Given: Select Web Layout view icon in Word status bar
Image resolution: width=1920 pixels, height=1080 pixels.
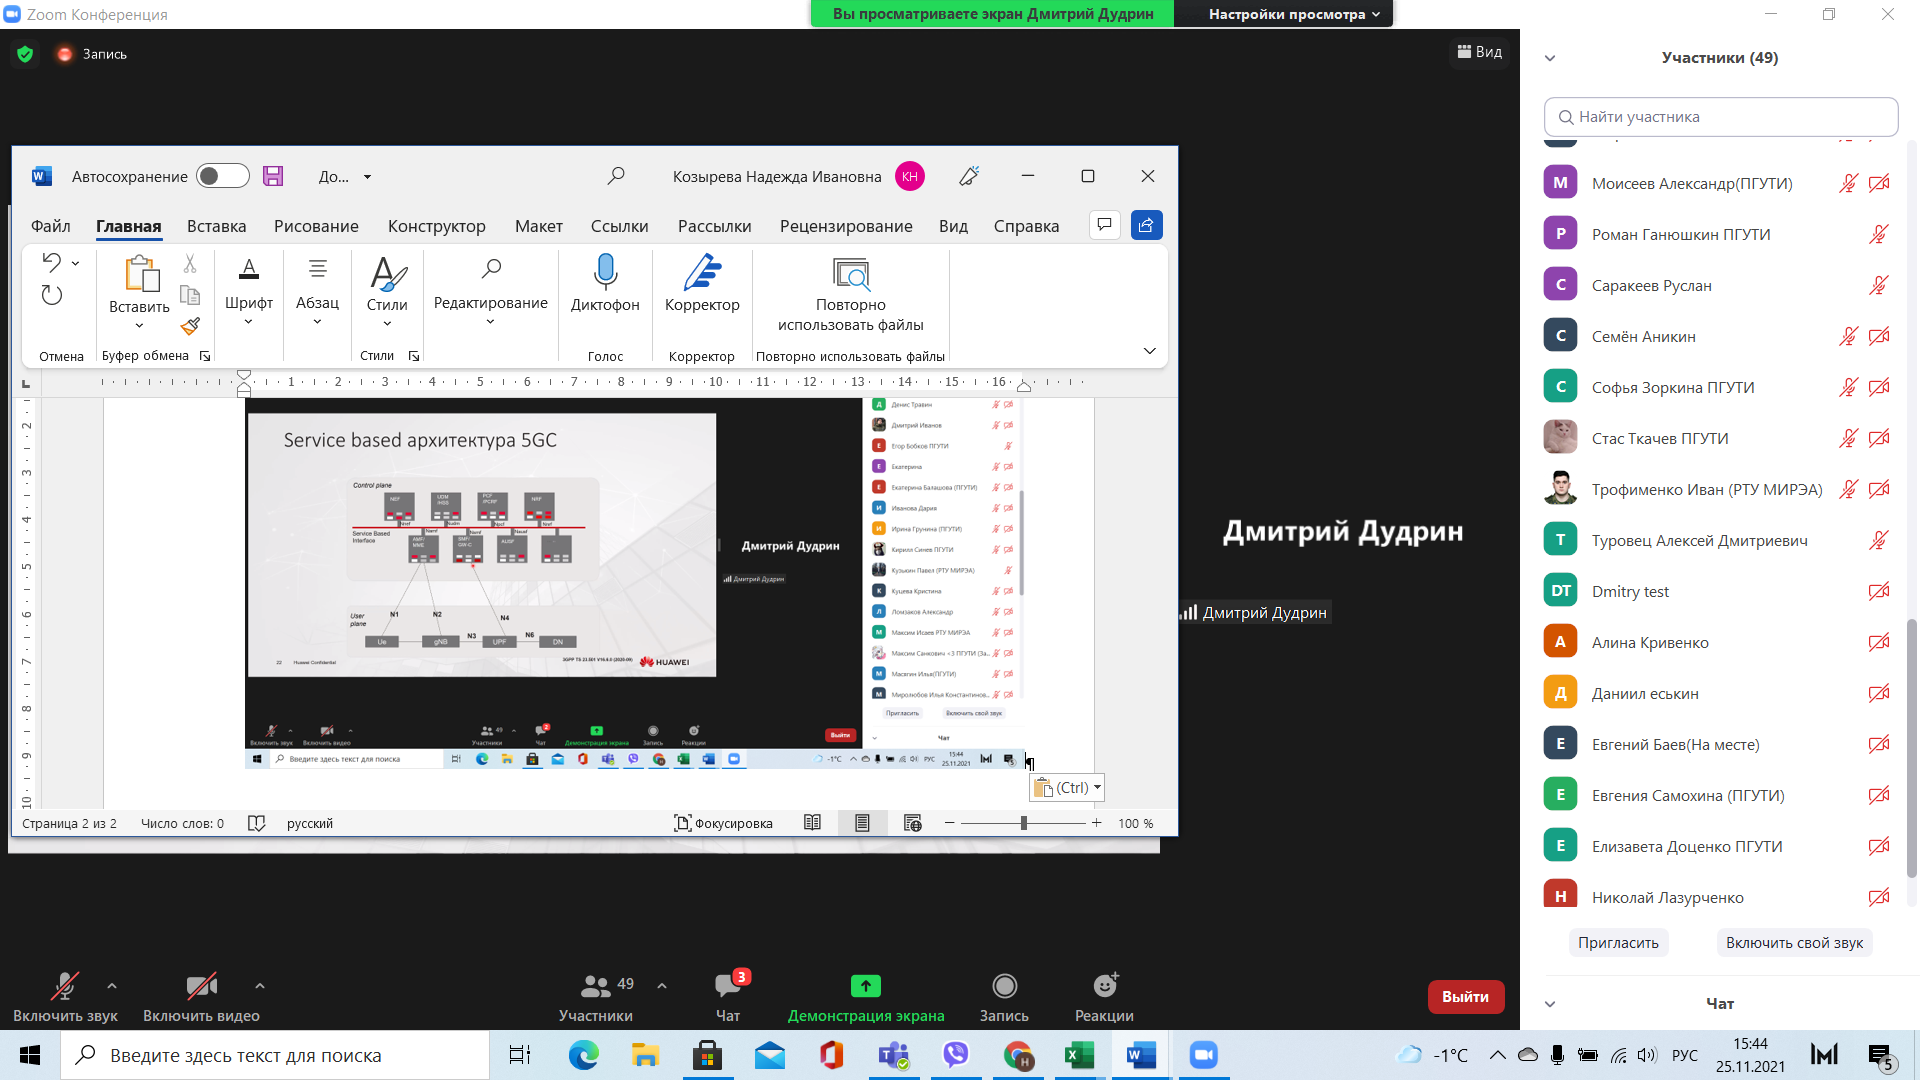Looking at the screenshot, I should (912, 823).
